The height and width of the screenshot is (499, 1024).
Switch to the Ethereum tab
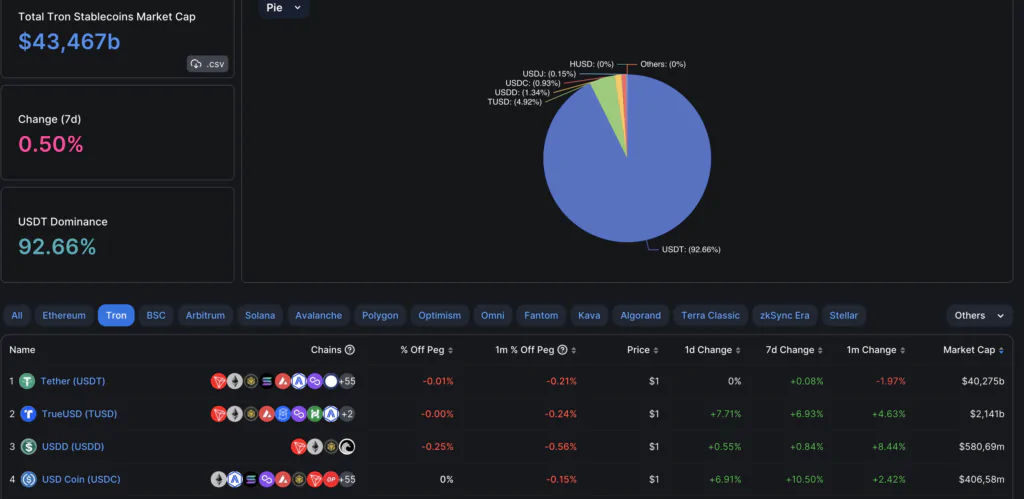(64, 315)
